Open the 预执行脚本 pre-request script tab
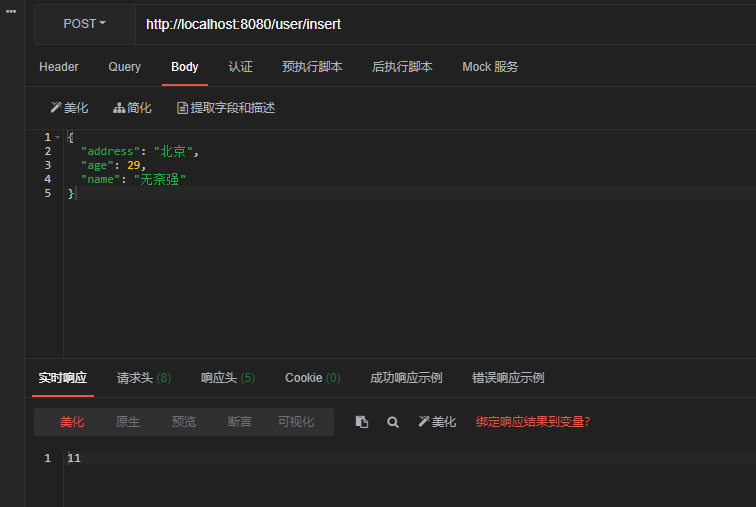The height and width of the screenshot is (507, 756). coord(312,67)
